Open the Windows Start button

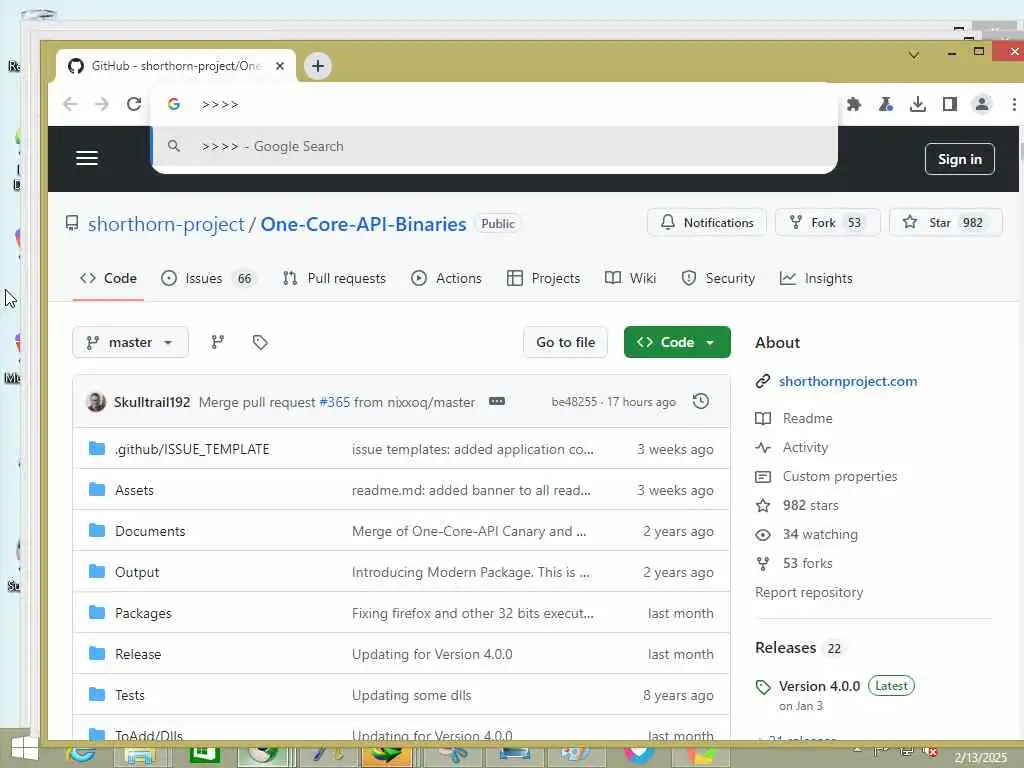[24, 749]
